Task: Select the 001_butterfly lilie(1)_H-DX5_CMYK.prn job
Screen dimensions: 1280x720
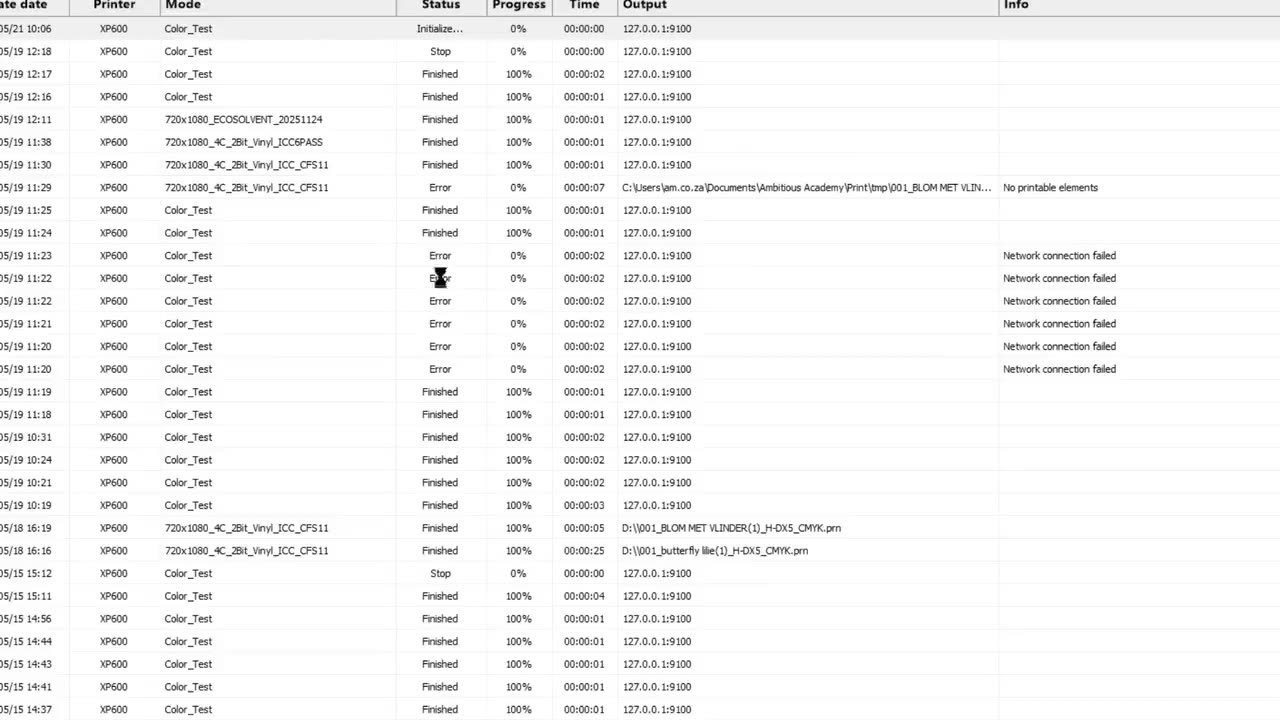Action: click(640, 550)
